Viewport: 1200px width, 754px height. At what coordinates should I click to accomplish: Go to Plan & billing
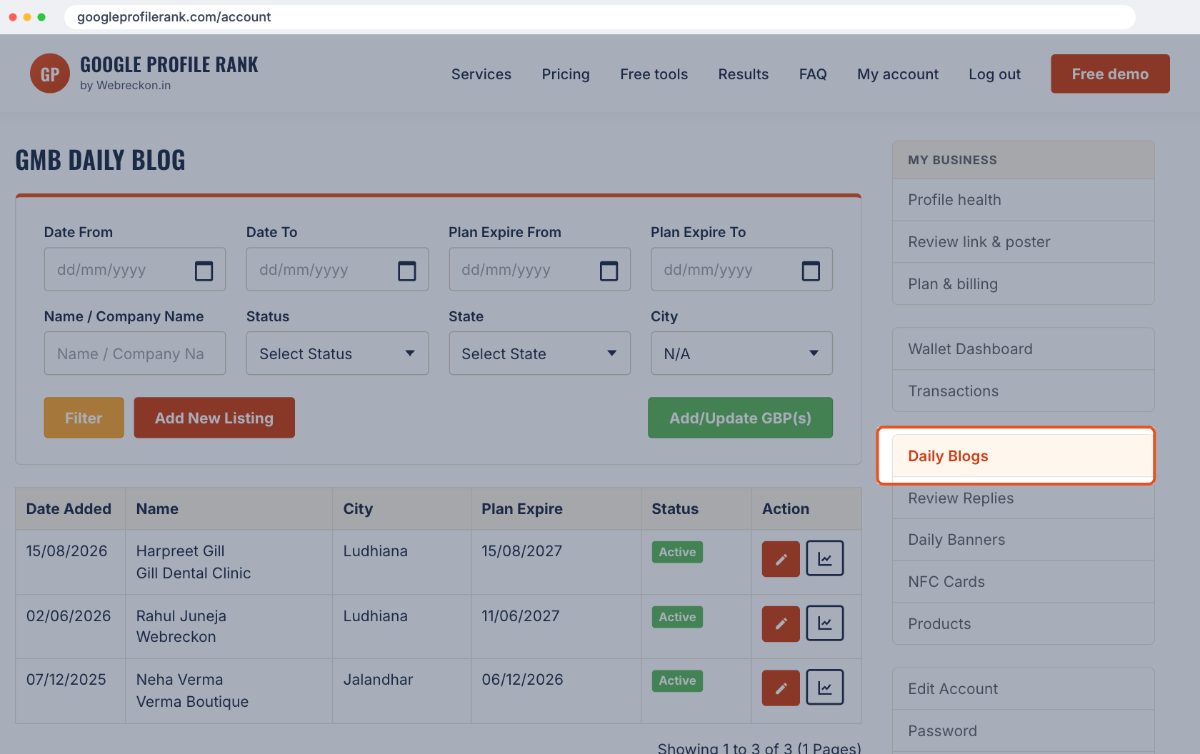pyautogui.click(x=1023, y=284)
